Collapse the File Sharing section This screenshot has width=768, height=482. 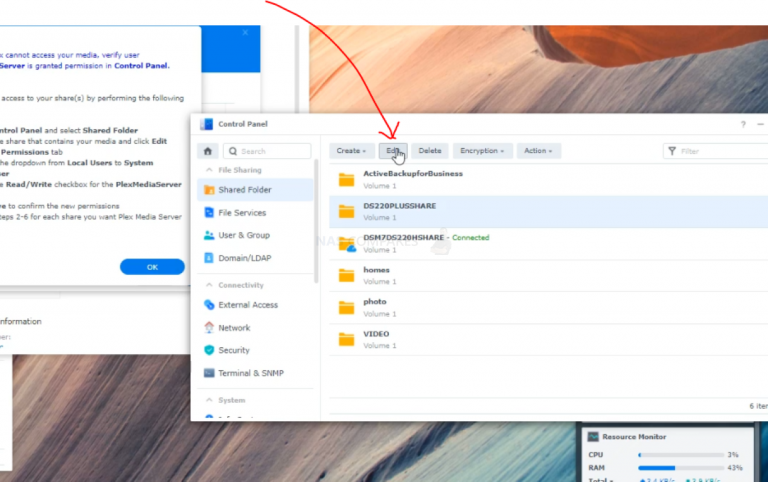(x=208, y=170)
